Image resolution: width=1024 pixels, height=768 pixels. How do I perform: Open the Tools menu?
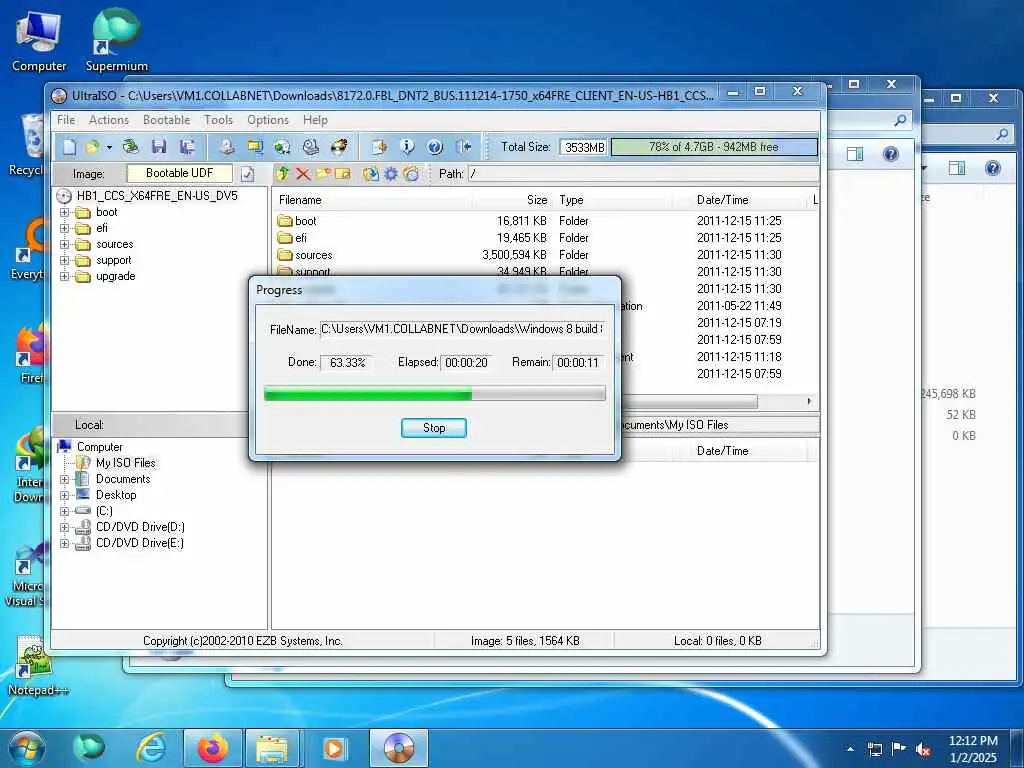(218, 120)
